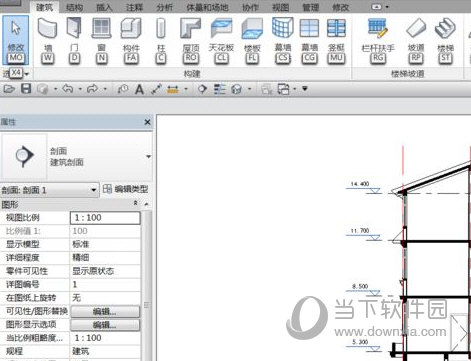Click the 在图纸上旋转 value 无
The height and width of the screenshot is (361, 471).
[105, 298]
